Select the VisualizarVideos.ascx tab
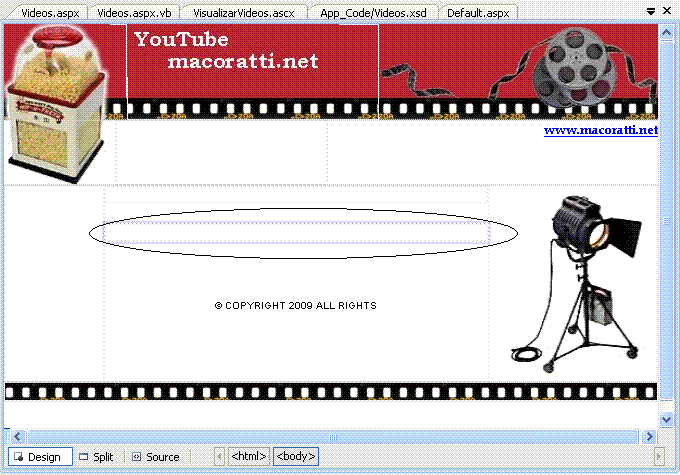The width and height of the screenshot is (680, 475). (x=243, y=13)
